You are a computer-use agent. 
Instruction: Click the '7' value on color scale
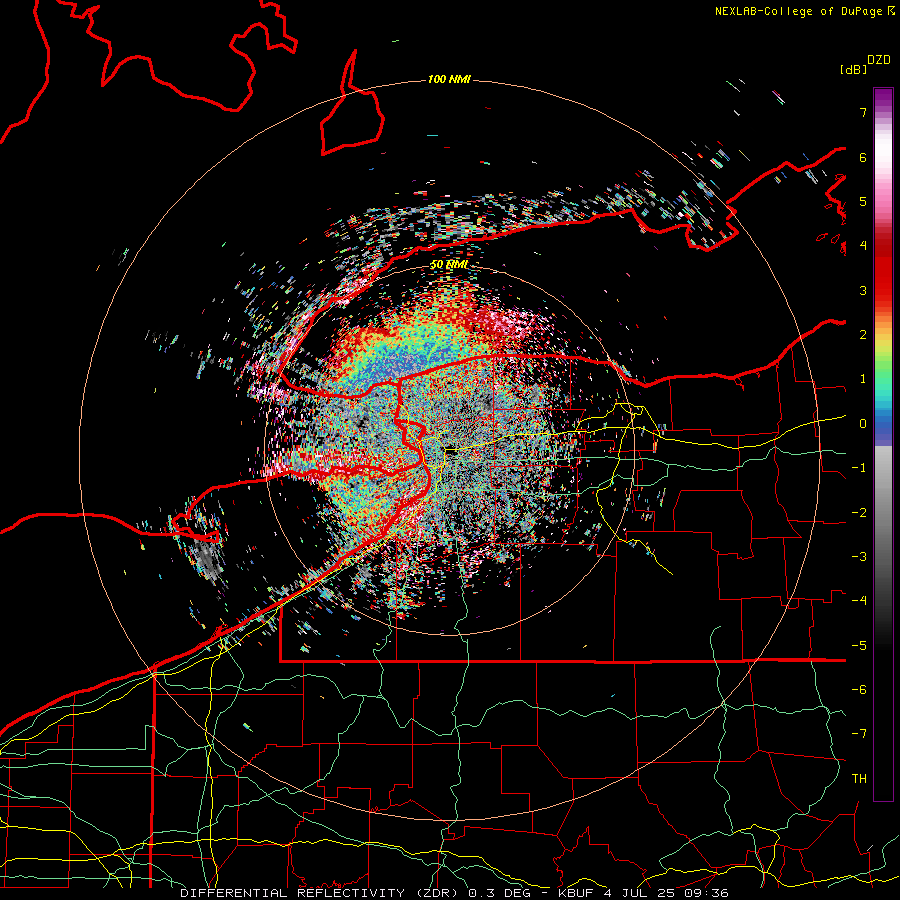point(863,112)
